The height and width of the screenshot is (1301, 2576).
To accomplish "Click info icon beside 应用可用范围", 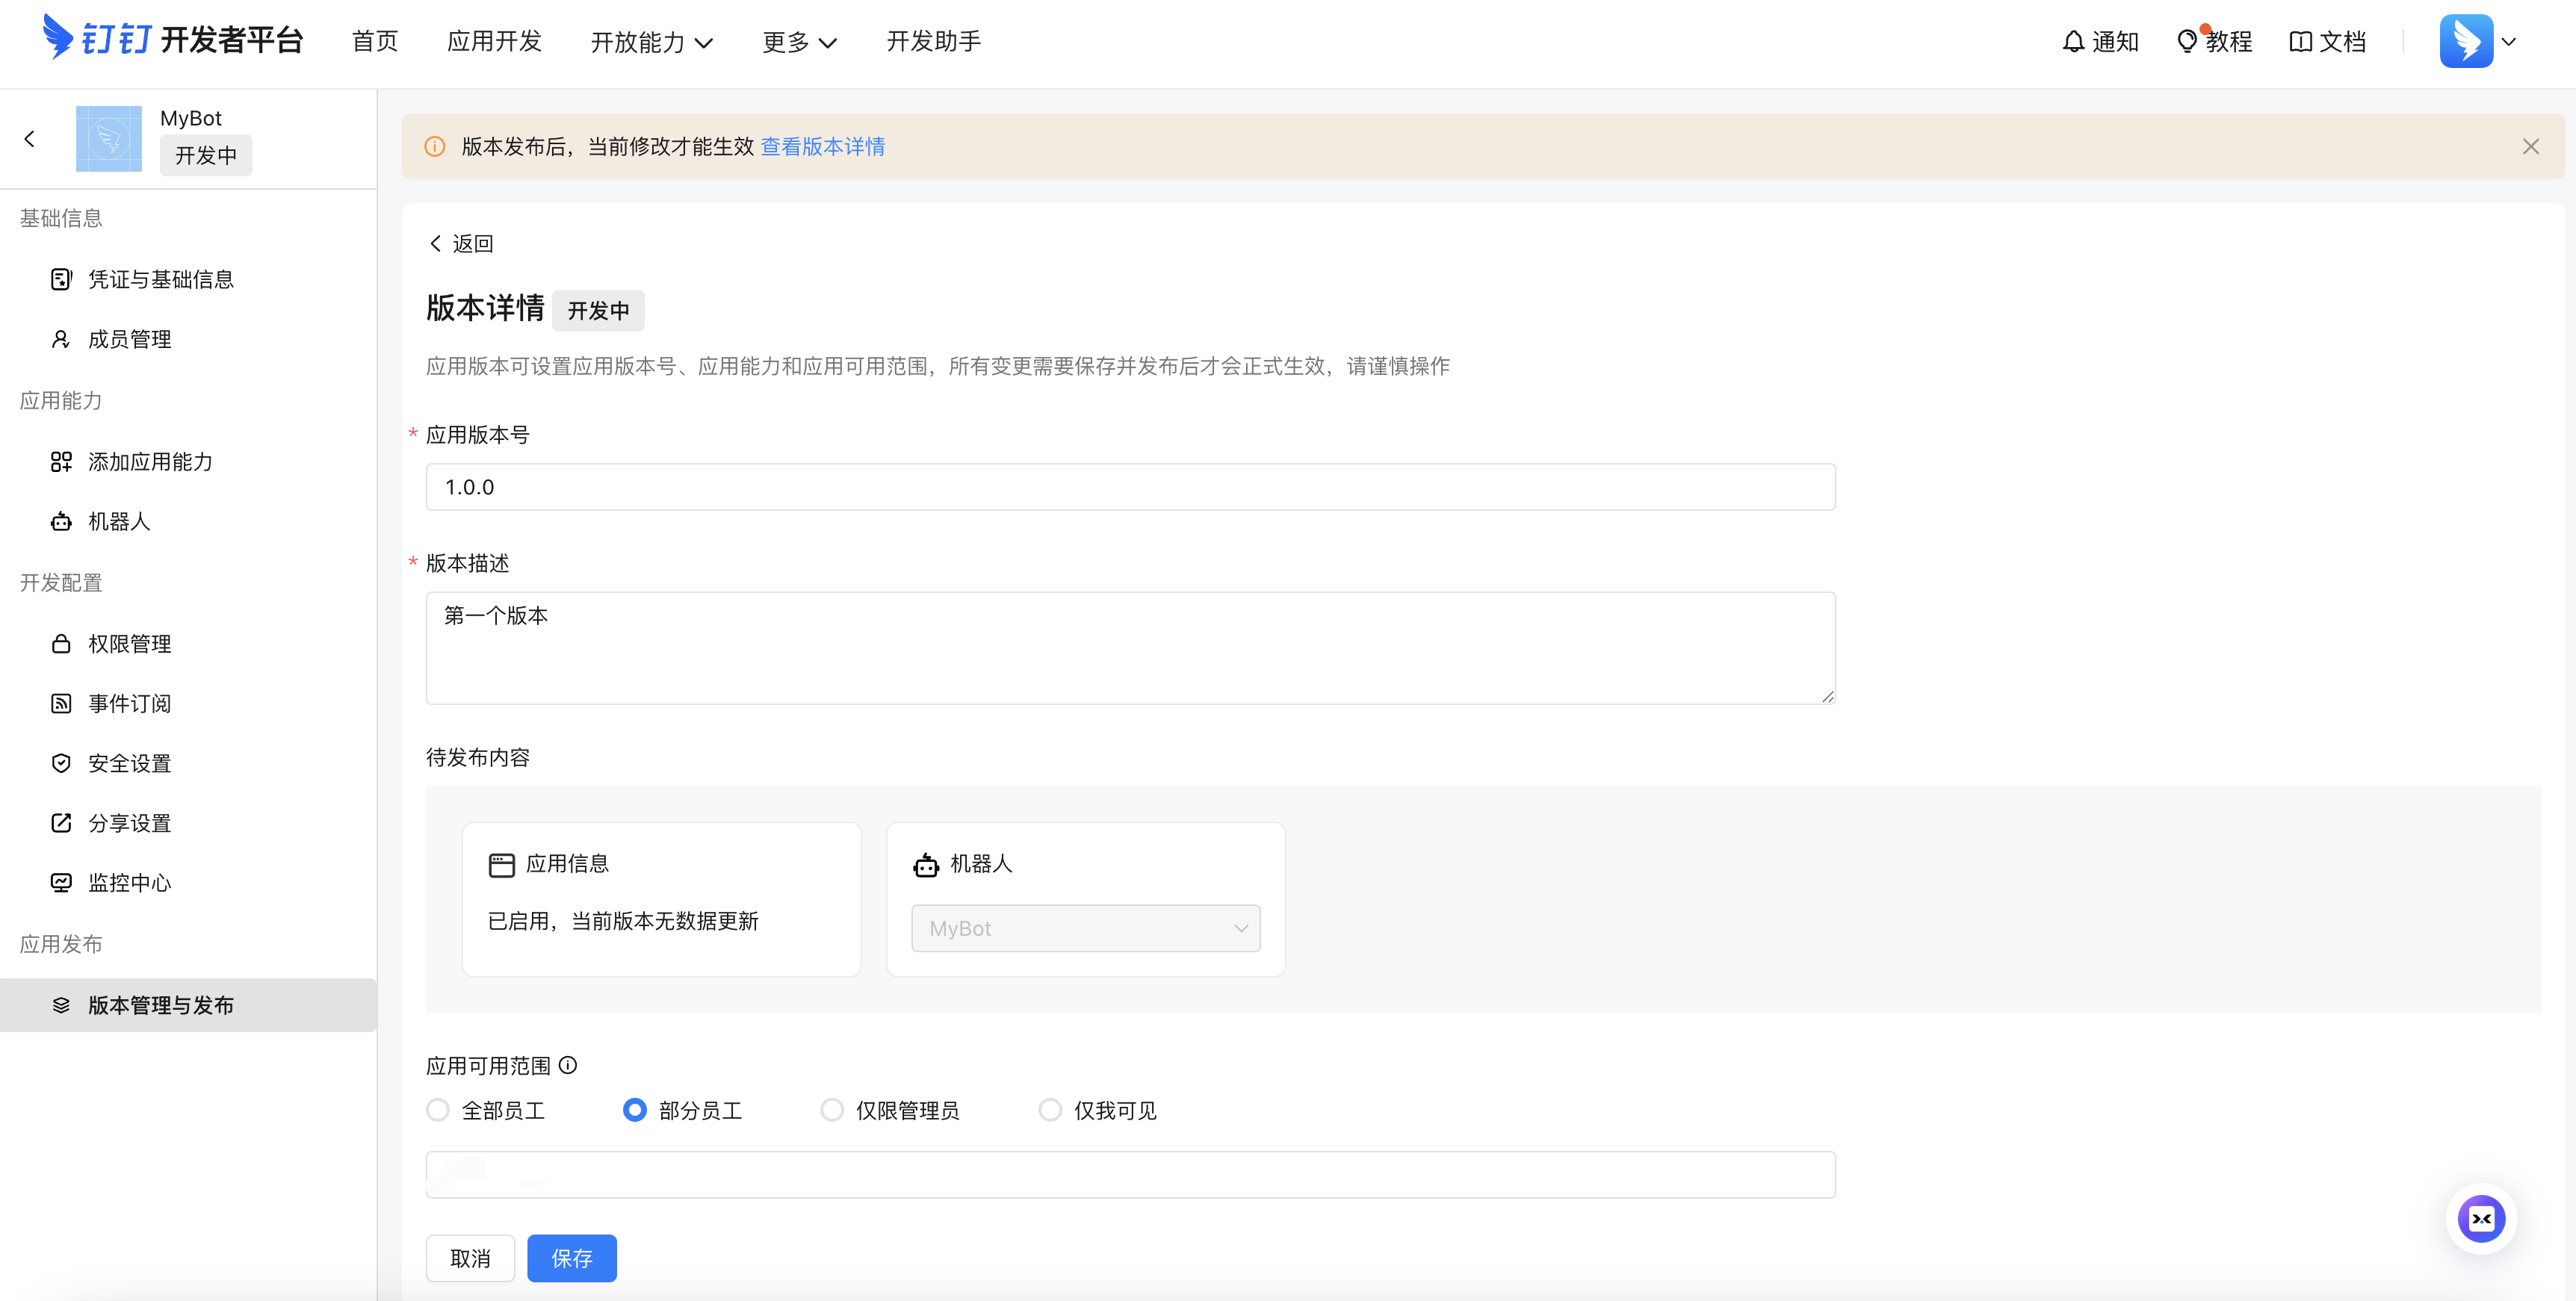I will click(568, 1065).
